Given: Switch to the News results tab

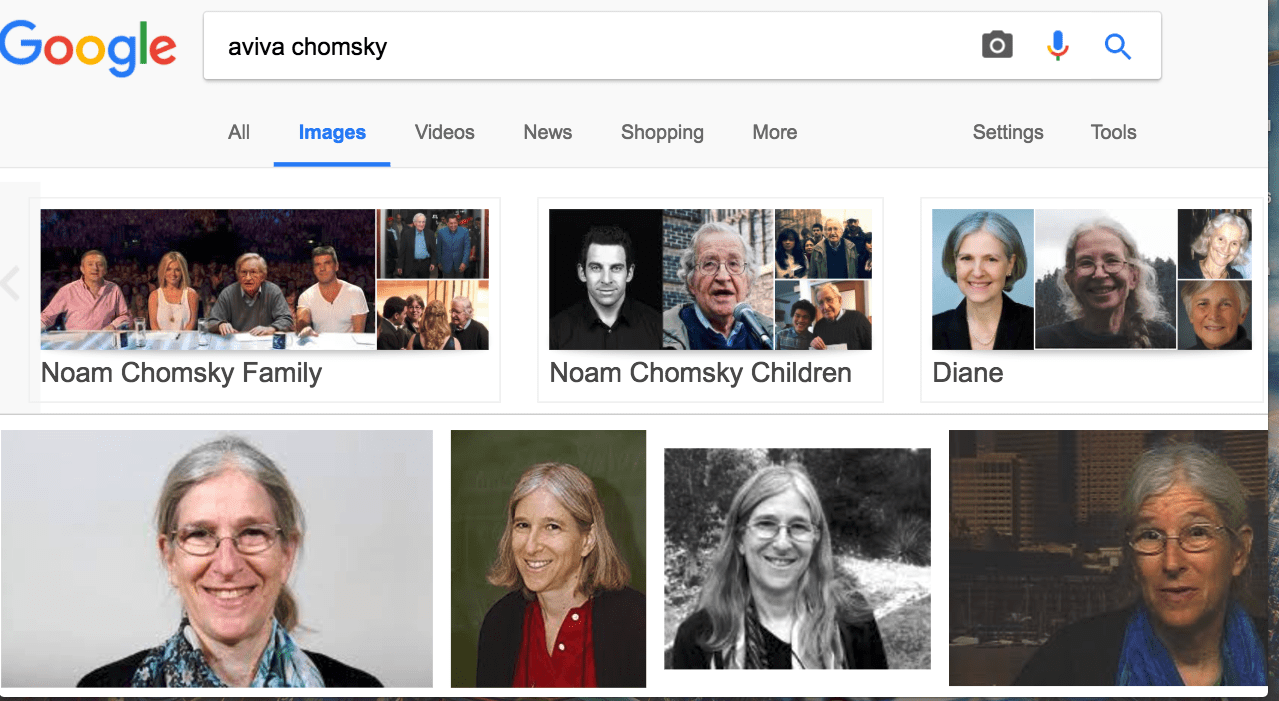Looking at the screenshot, I should [547, 132].
